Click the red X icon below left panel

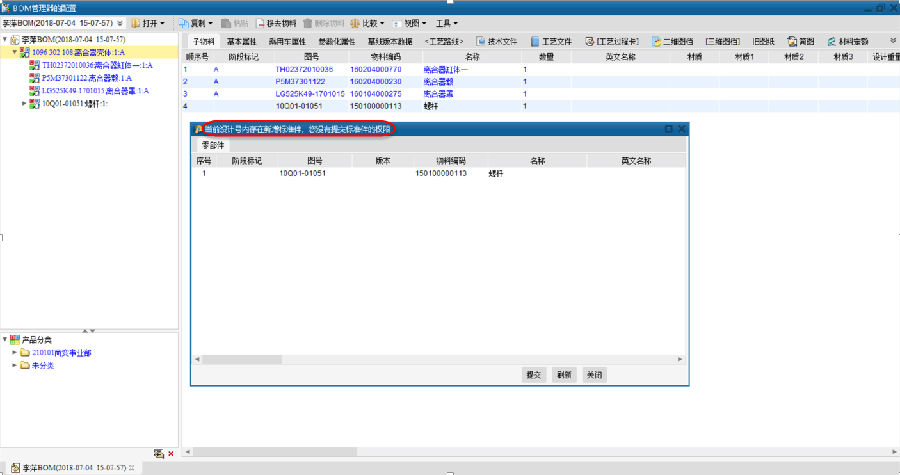point(171,453)
